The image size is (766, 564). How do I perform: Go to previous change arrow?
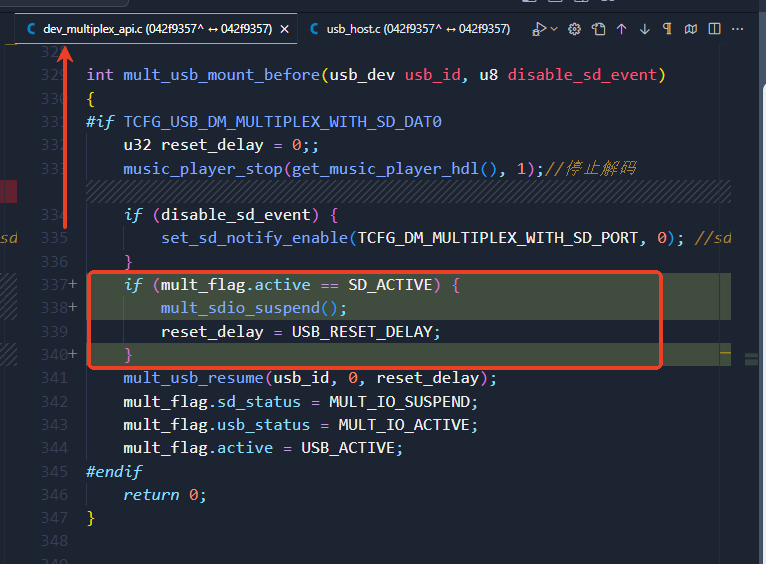click(621, 29)
